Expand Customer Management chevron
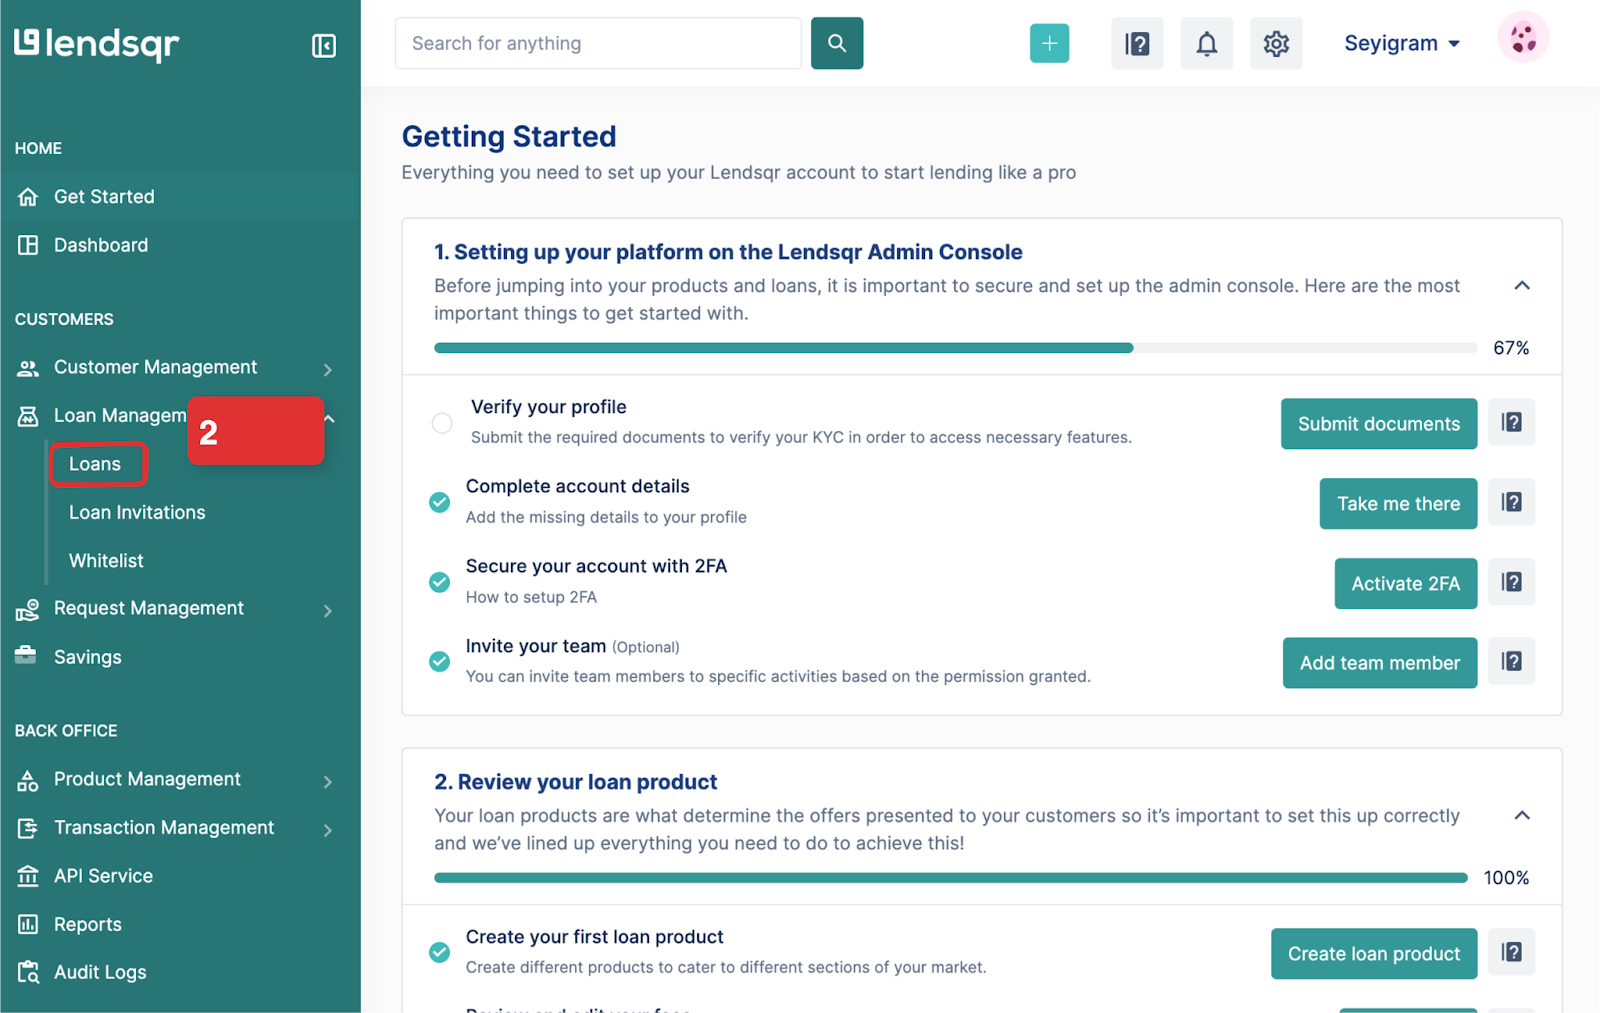The width and height of the screenshot is (1600, 1013). click(328, 369)
